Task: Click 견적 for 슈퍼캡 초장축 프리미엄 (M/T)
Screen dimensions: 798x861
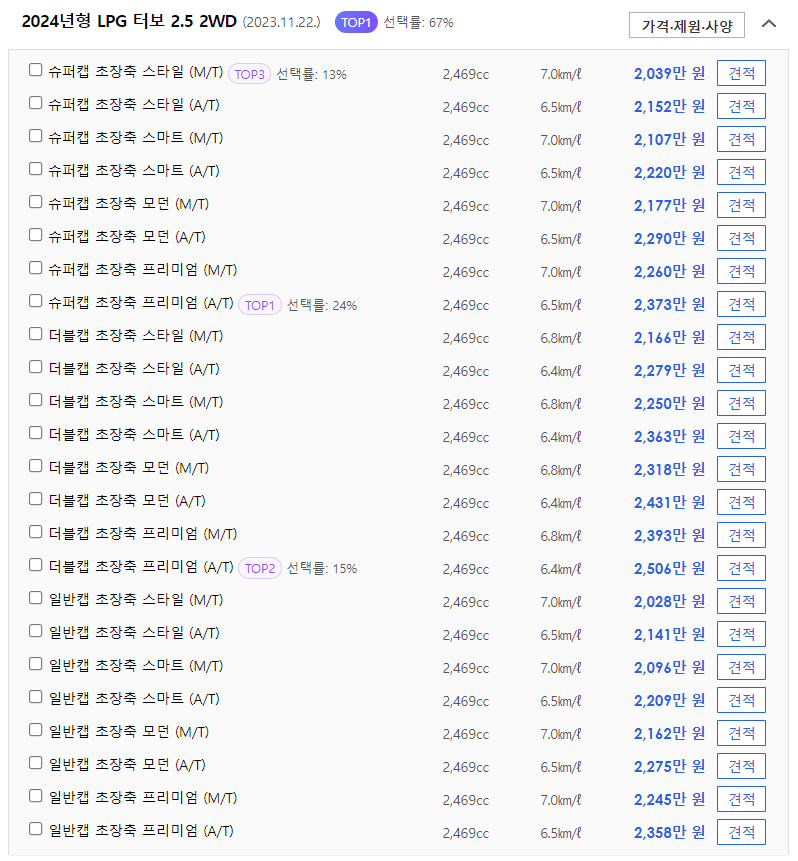Action: point(741,271)
